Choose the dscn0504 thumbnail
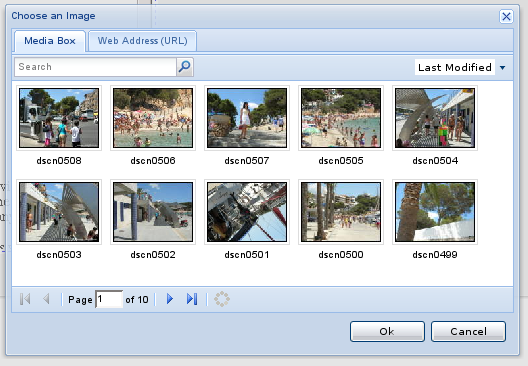The image size is (528, 366). click(x=435, y=118)
